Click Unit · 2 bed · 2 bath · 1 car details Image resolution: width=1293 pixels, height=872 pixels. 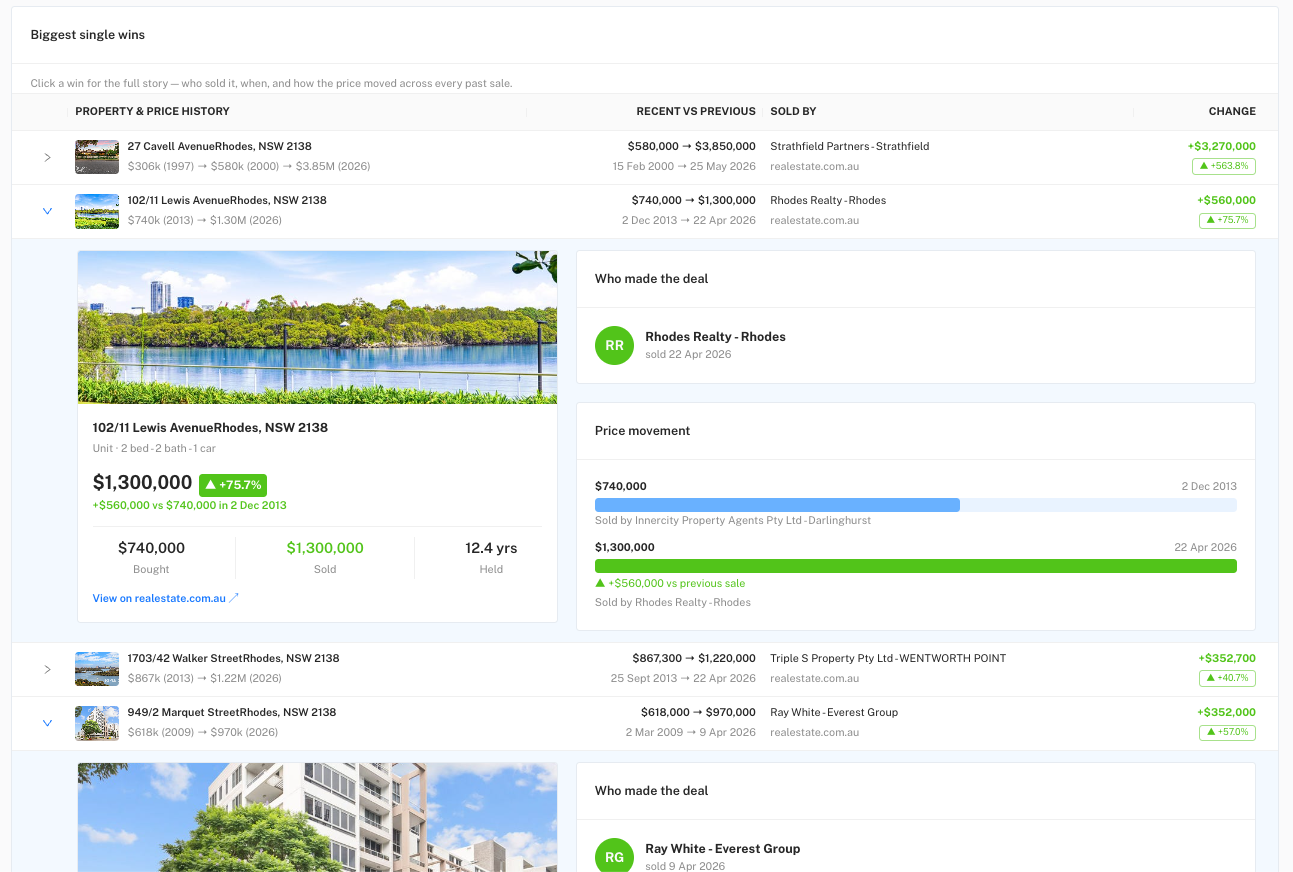pos(154,449)
